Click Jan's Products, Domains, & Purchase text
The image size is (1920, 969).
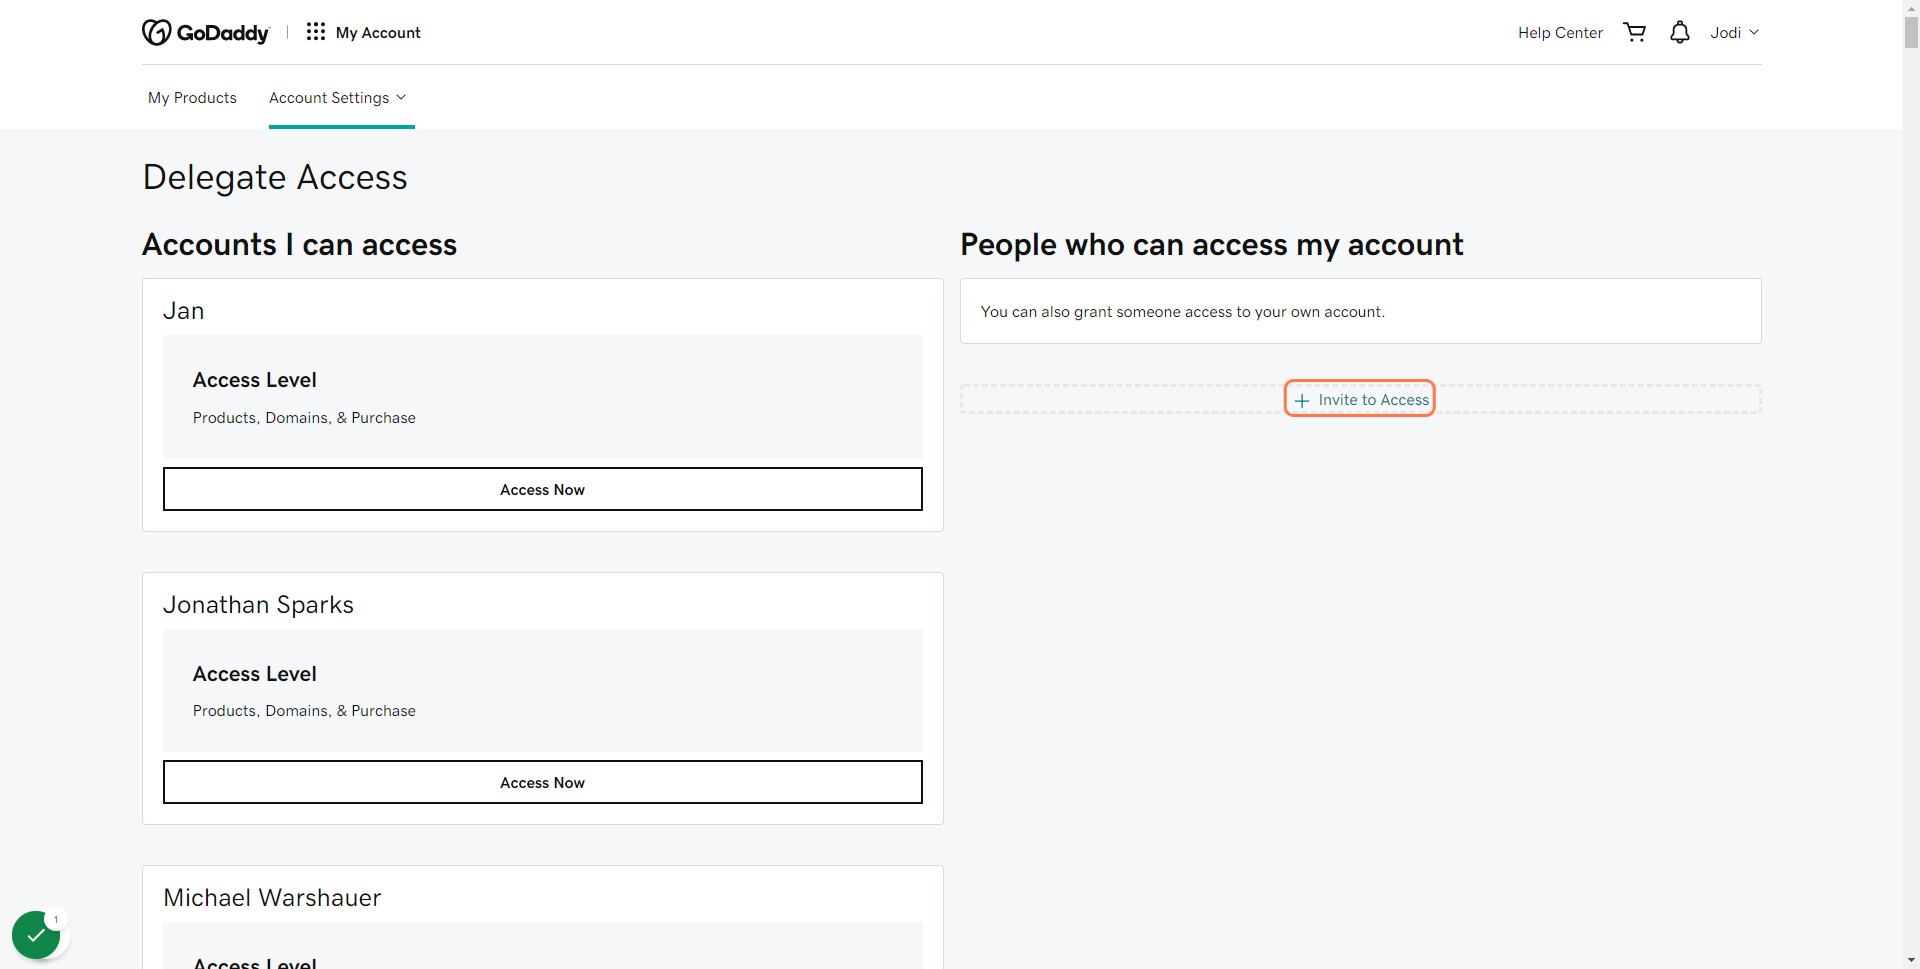(304, 418)
